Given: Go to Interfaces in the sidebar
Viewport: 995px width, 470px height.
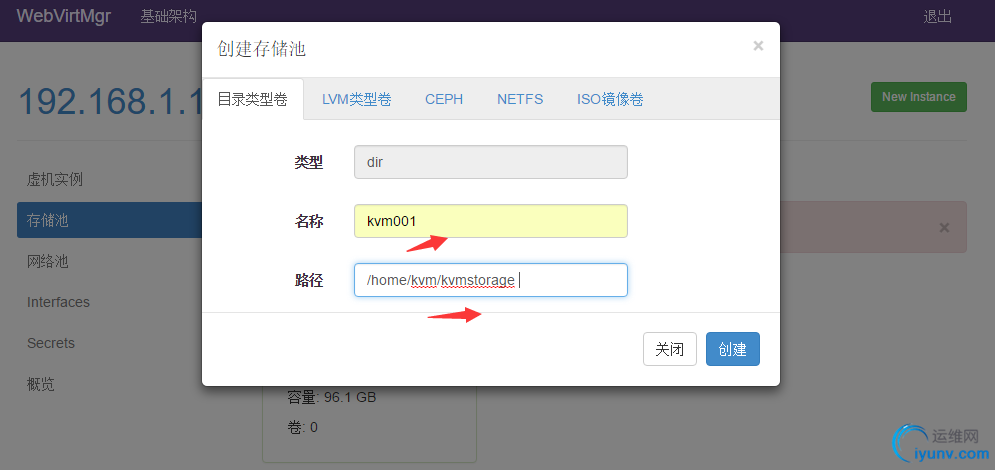Looking at the screenshot, I should point(58,302).
